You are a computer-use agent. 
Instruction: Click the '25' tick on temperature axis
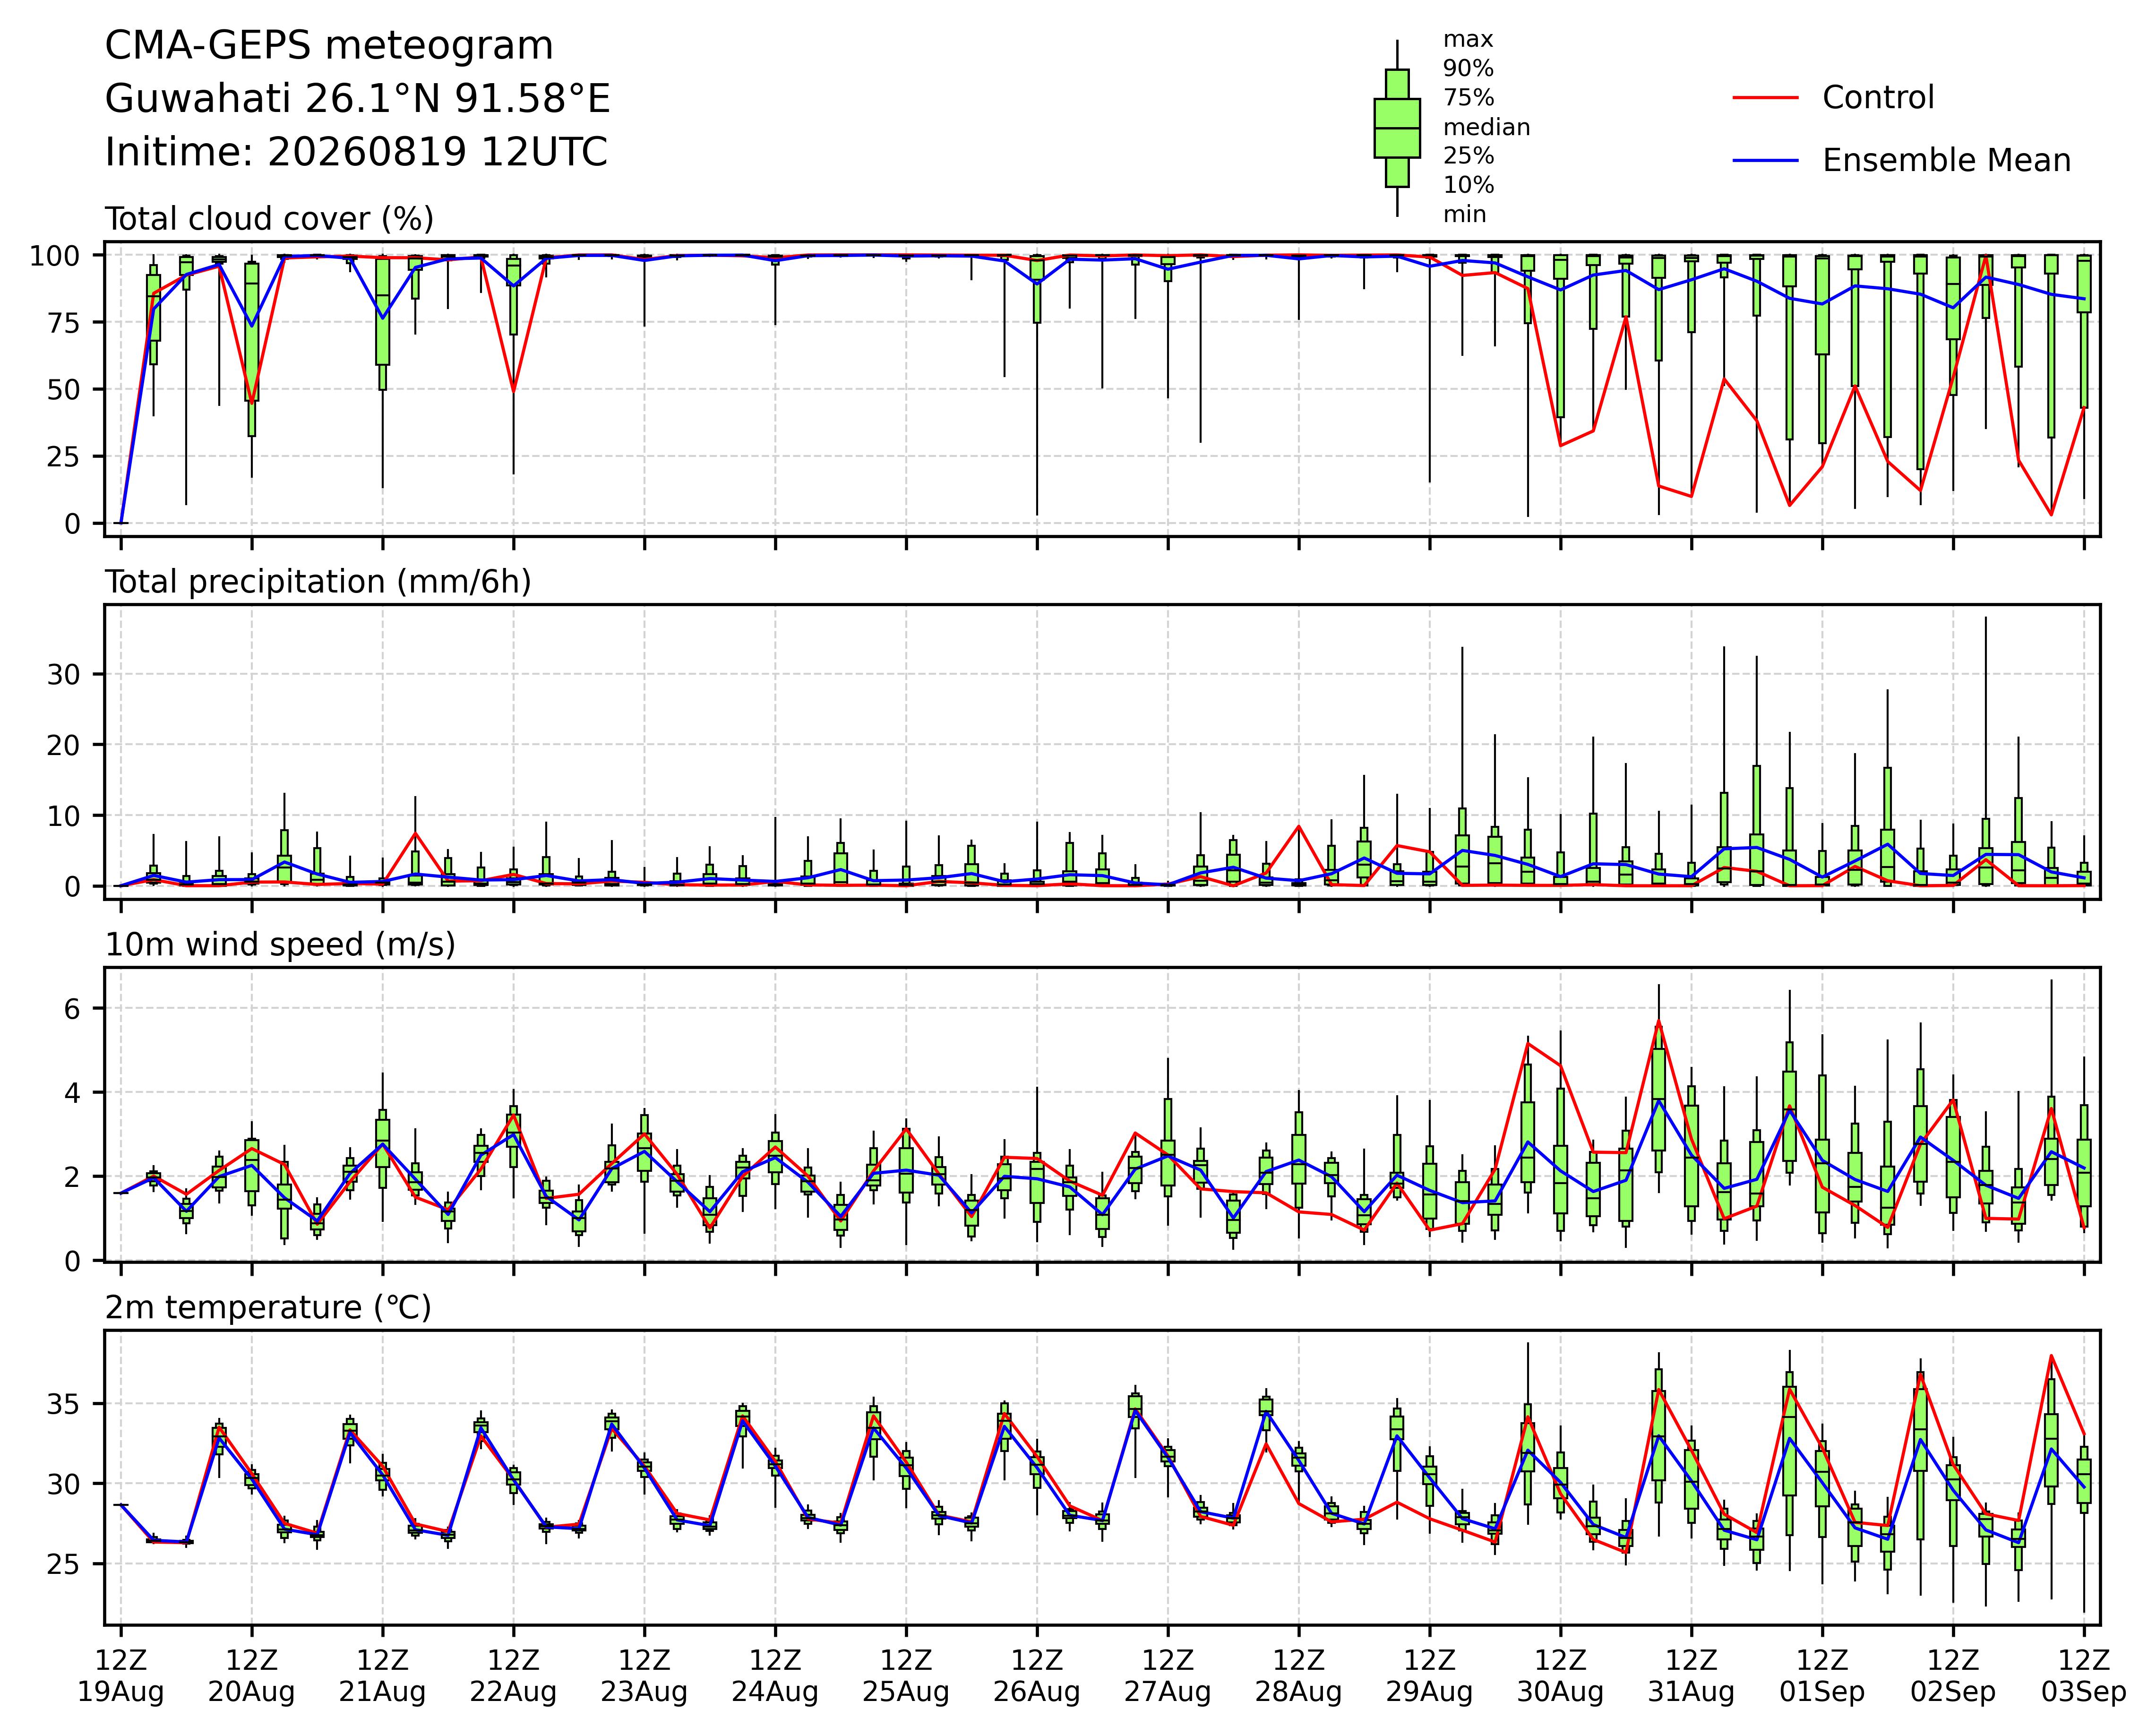tap(63, 1565)
